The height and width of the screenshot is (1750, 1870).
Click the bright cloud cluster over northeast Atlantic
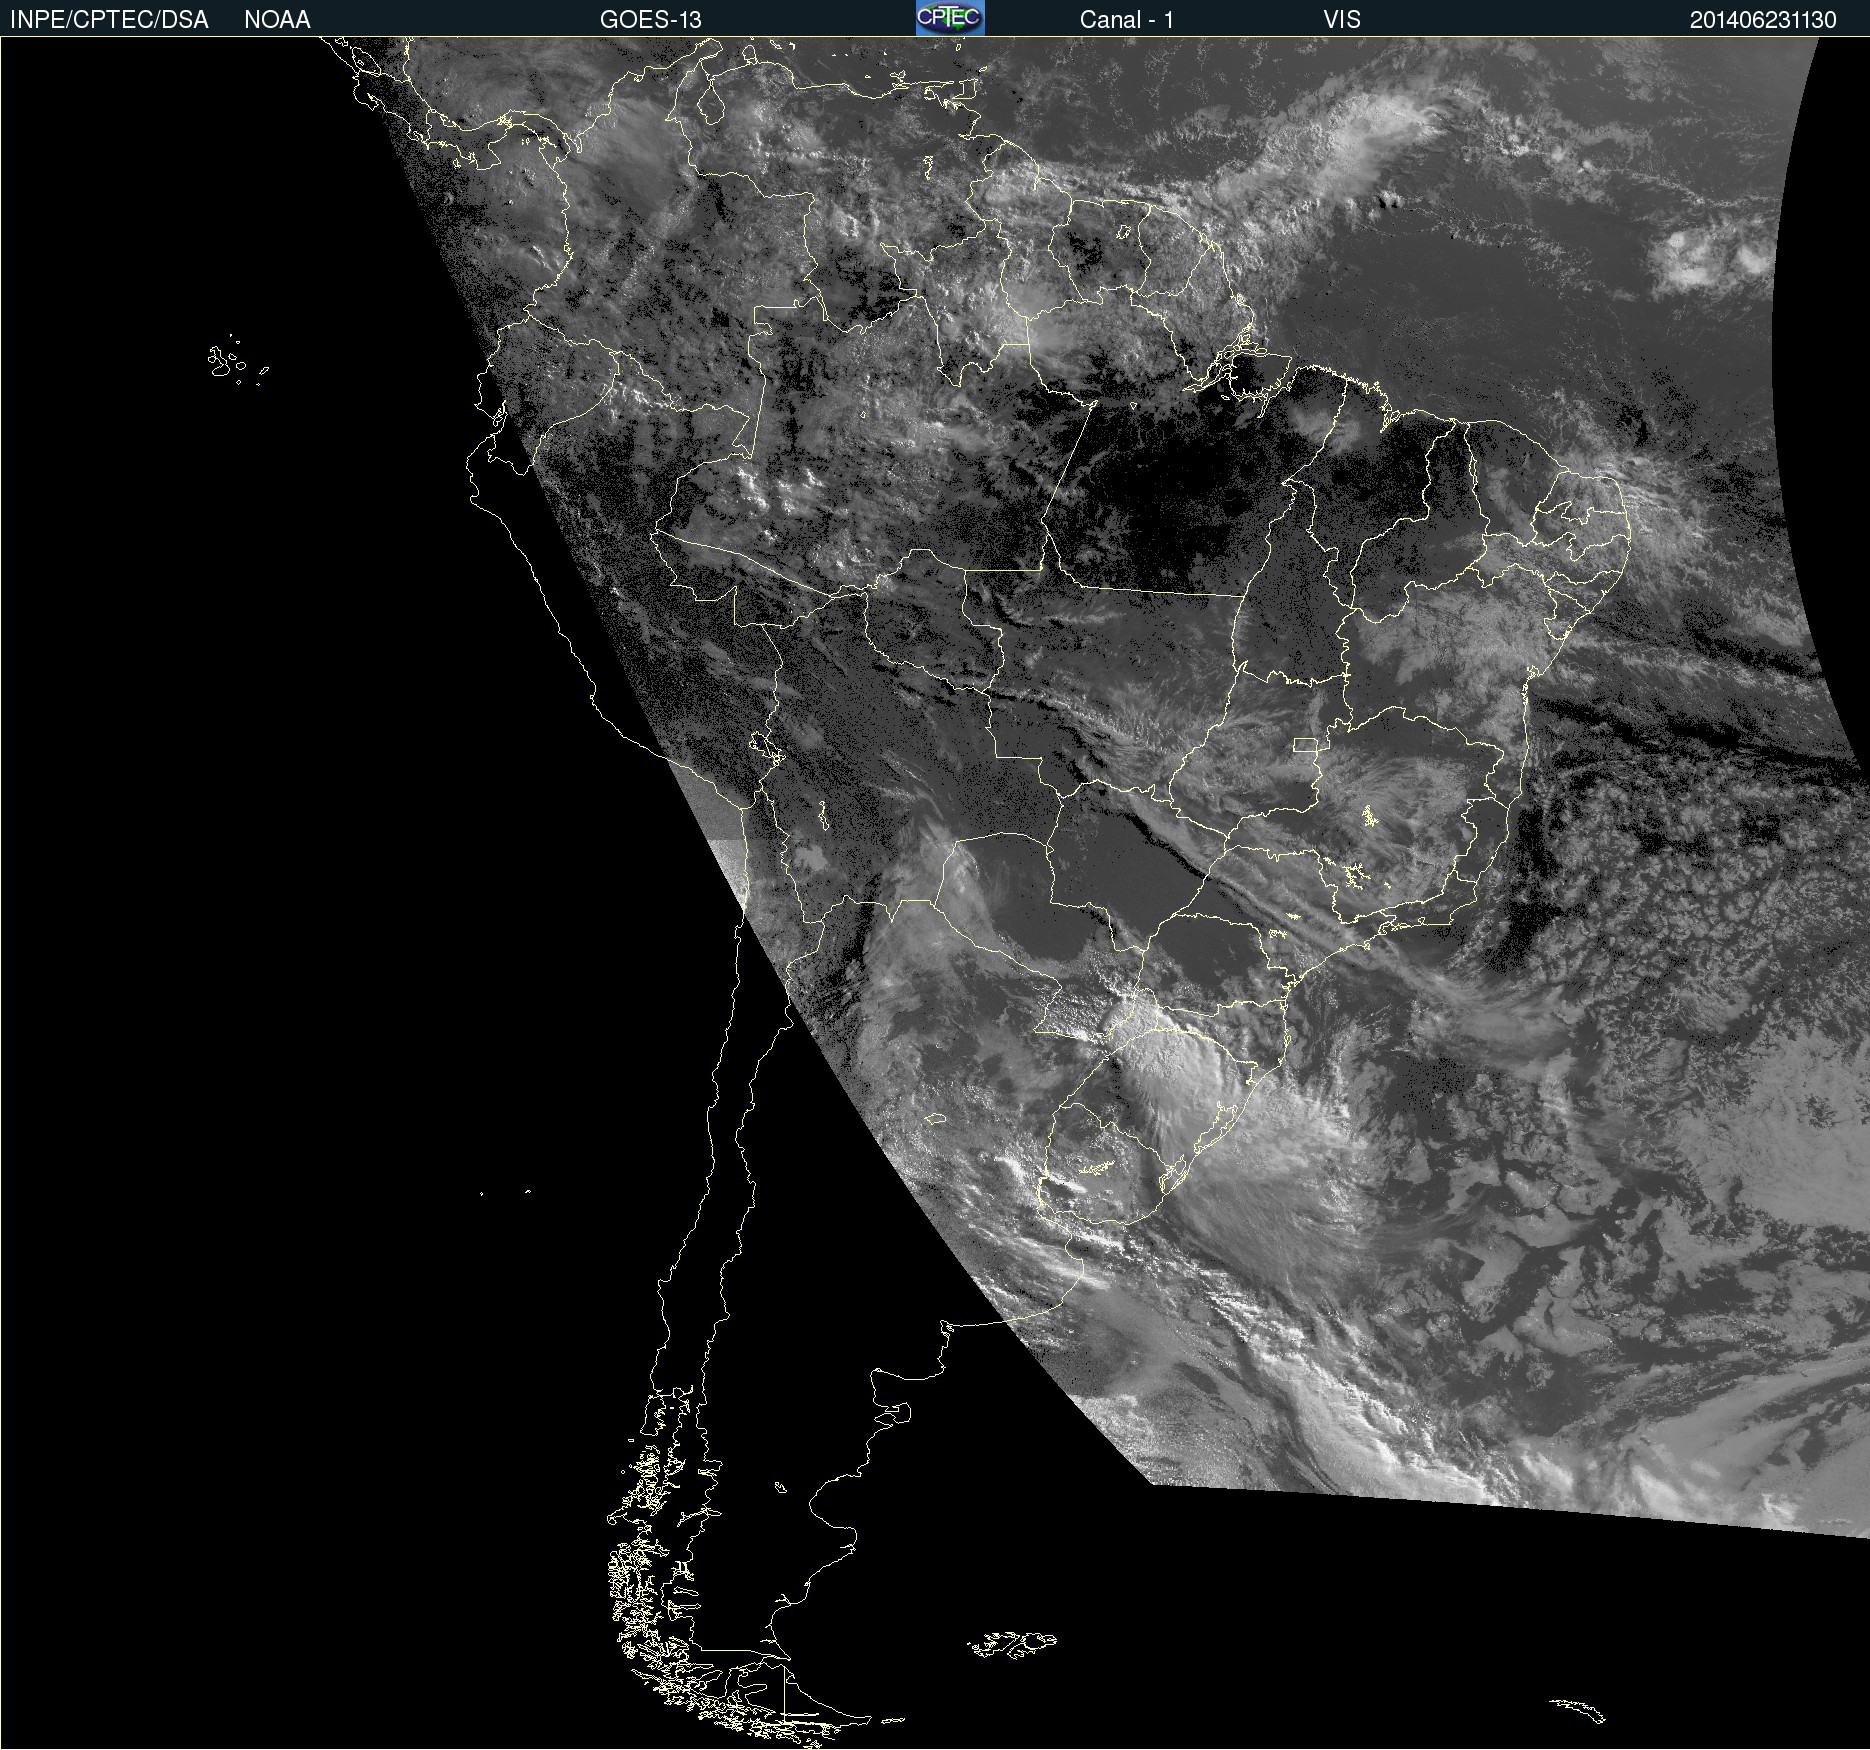(x=1705, y=255)
